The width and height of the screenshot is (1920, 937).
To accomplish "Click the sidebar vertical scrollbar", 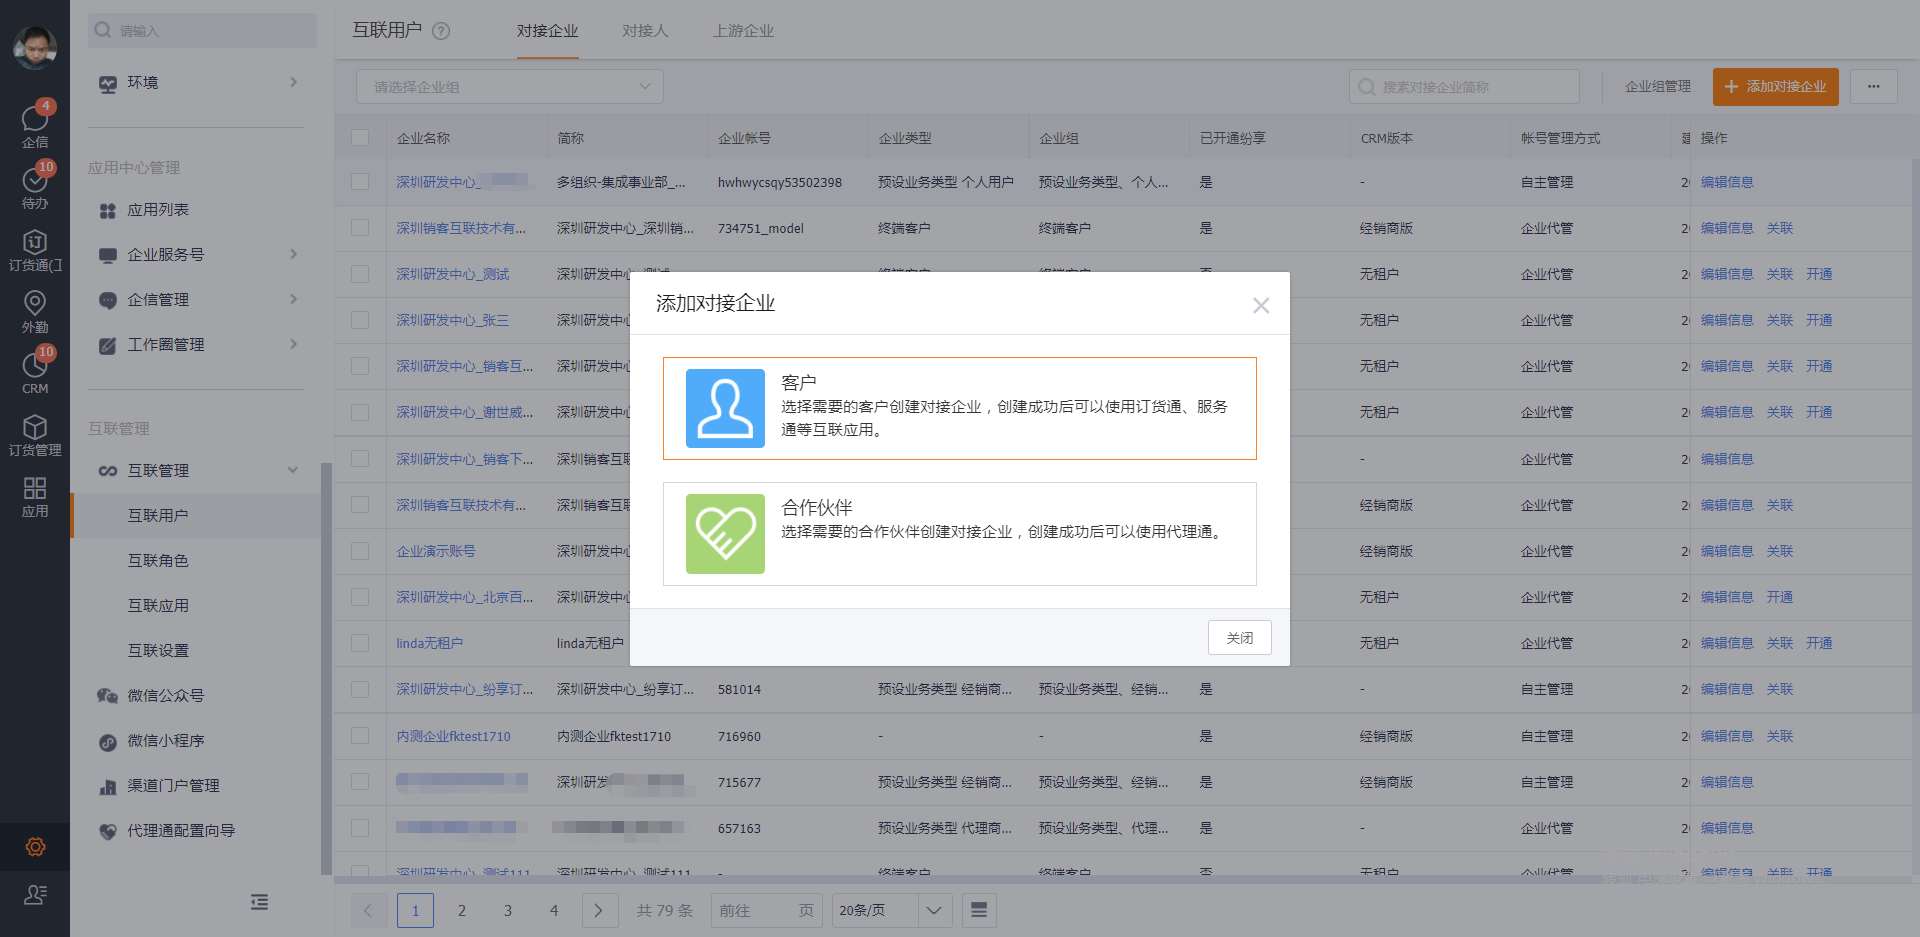I will coord(325,668).
